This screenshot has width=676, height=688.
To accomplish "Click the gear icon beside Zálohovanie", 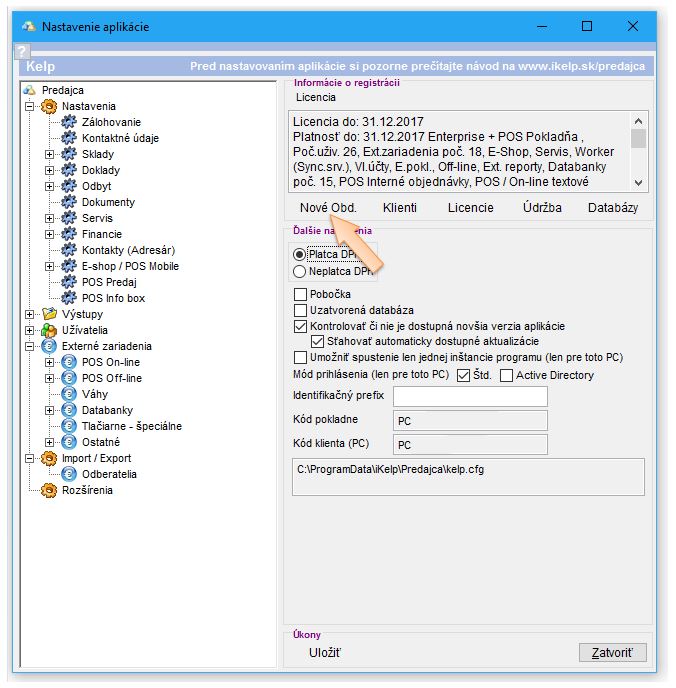I will pos(69,122).
